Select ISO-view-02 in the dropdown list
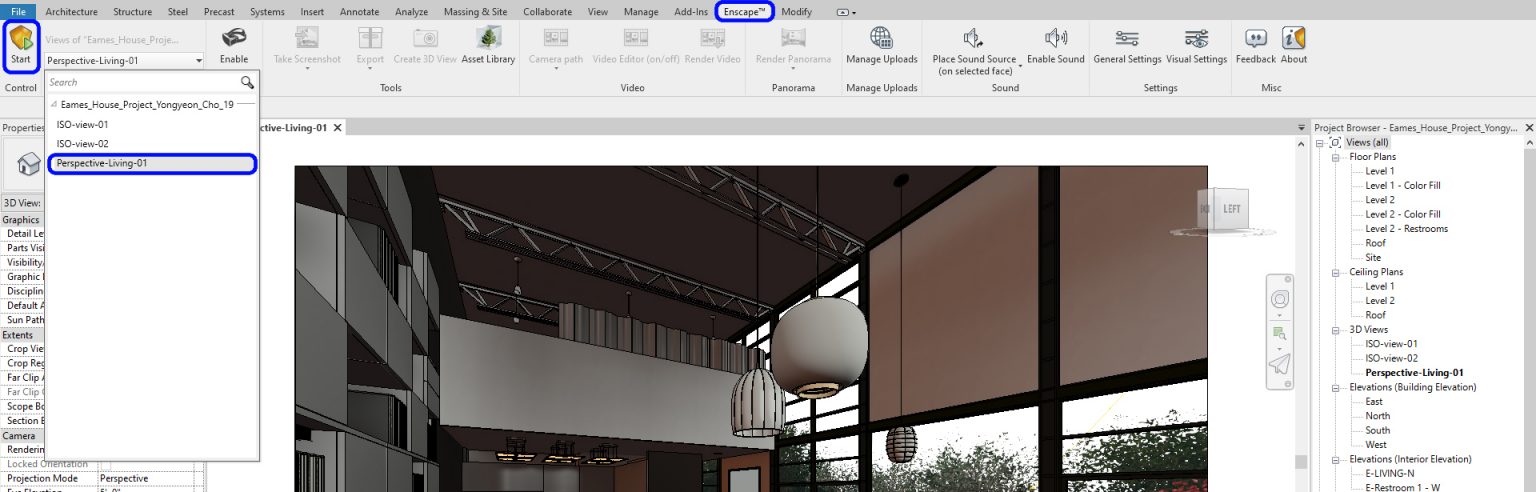Viewport: 1536px width, 492px height. click(x=83, y=144)
